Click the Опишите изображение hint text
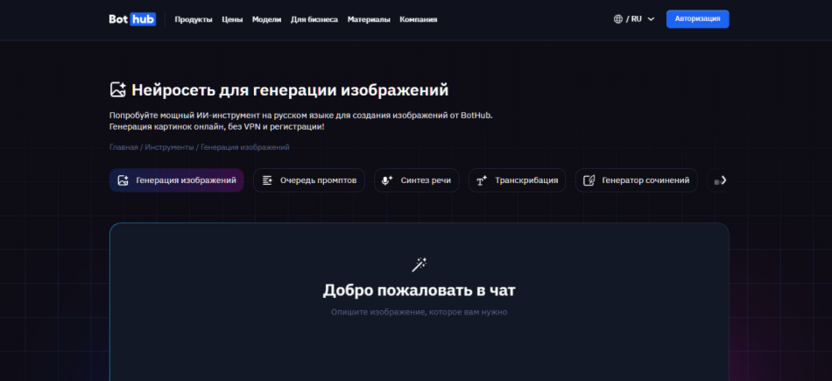832x381 pixels. (419, 312)
